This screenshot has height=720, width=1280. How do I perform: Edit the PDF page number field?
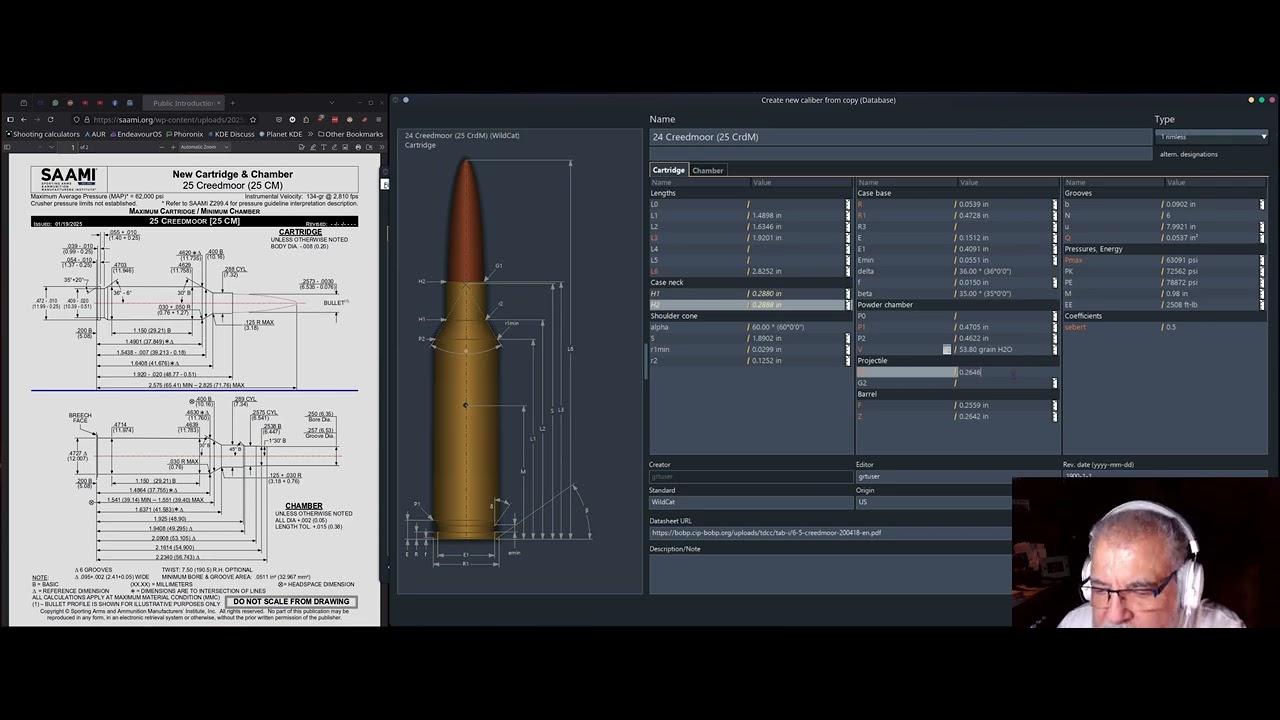click(x=68, y=147)
